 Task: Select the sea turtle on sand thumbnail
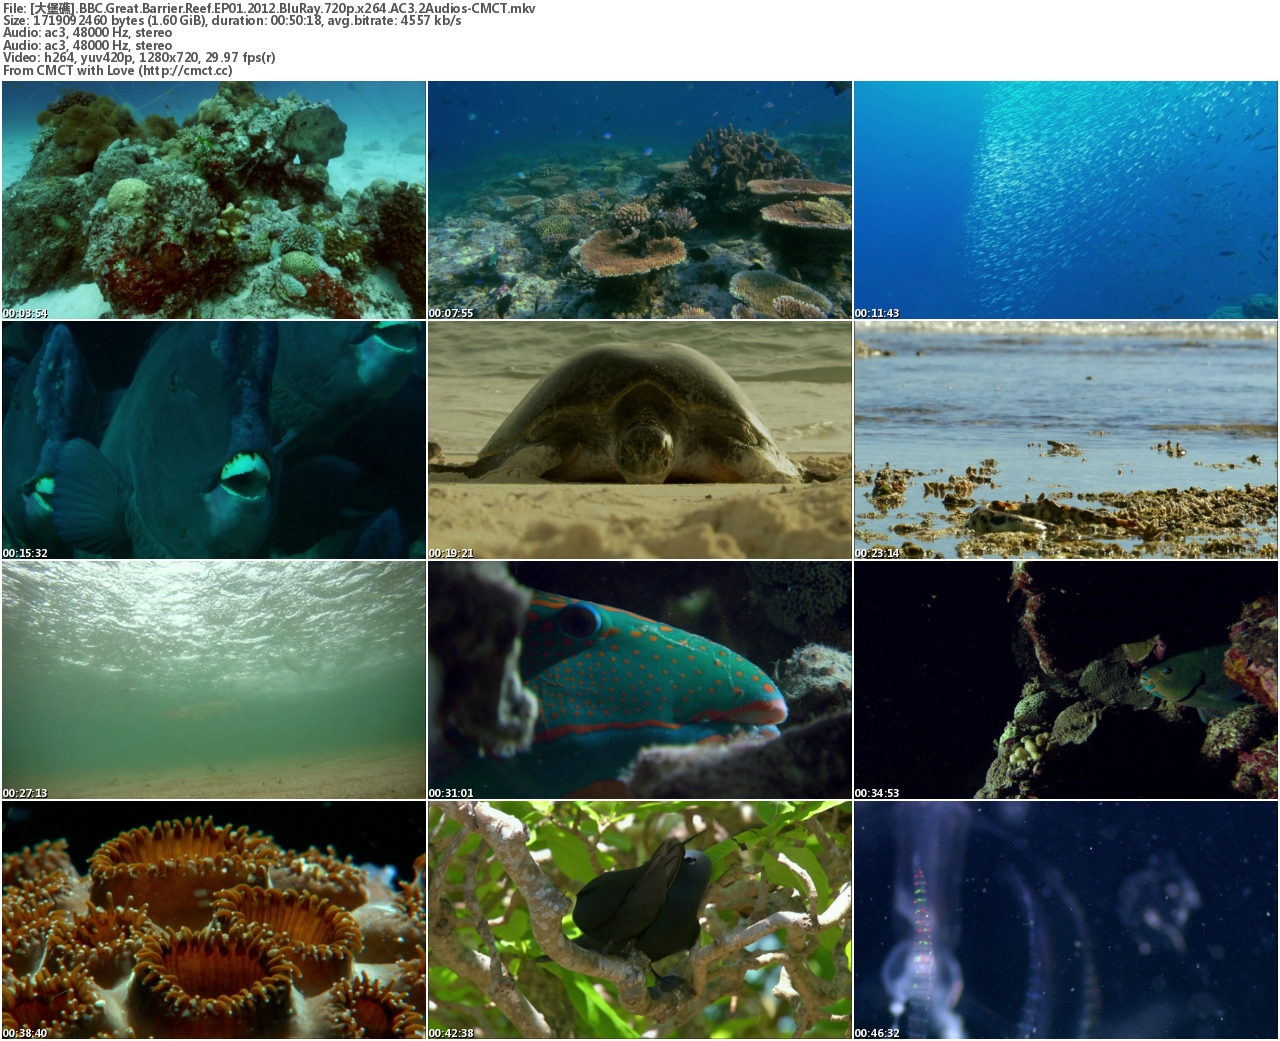coord(640,440)
